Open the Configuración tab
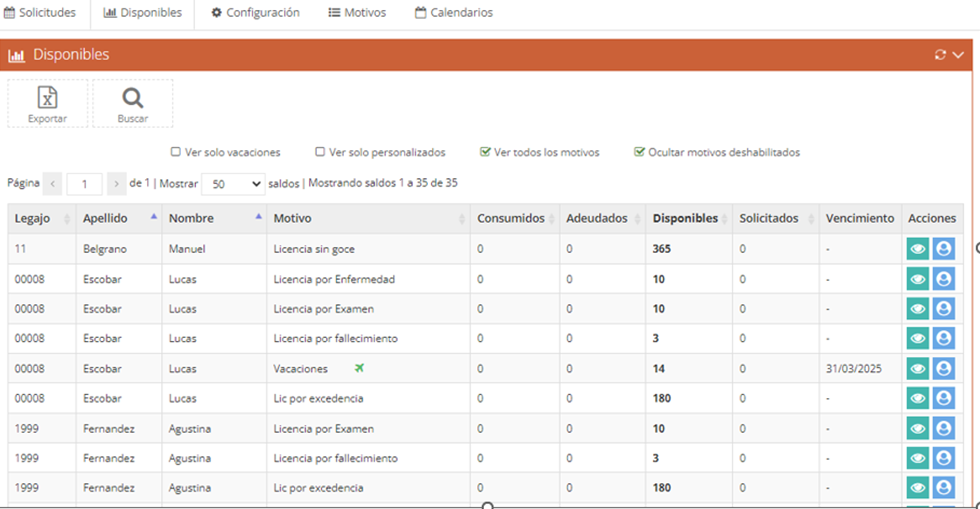Screen dimensions: 980x509 pos(256,13)
